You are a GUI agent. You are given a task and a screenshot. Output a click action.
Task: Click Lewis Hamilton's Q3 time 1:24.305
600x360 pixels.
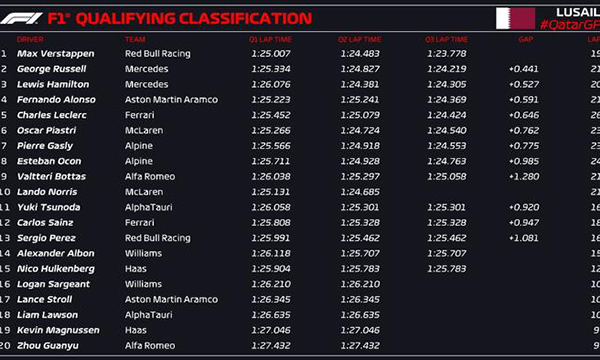447,84
